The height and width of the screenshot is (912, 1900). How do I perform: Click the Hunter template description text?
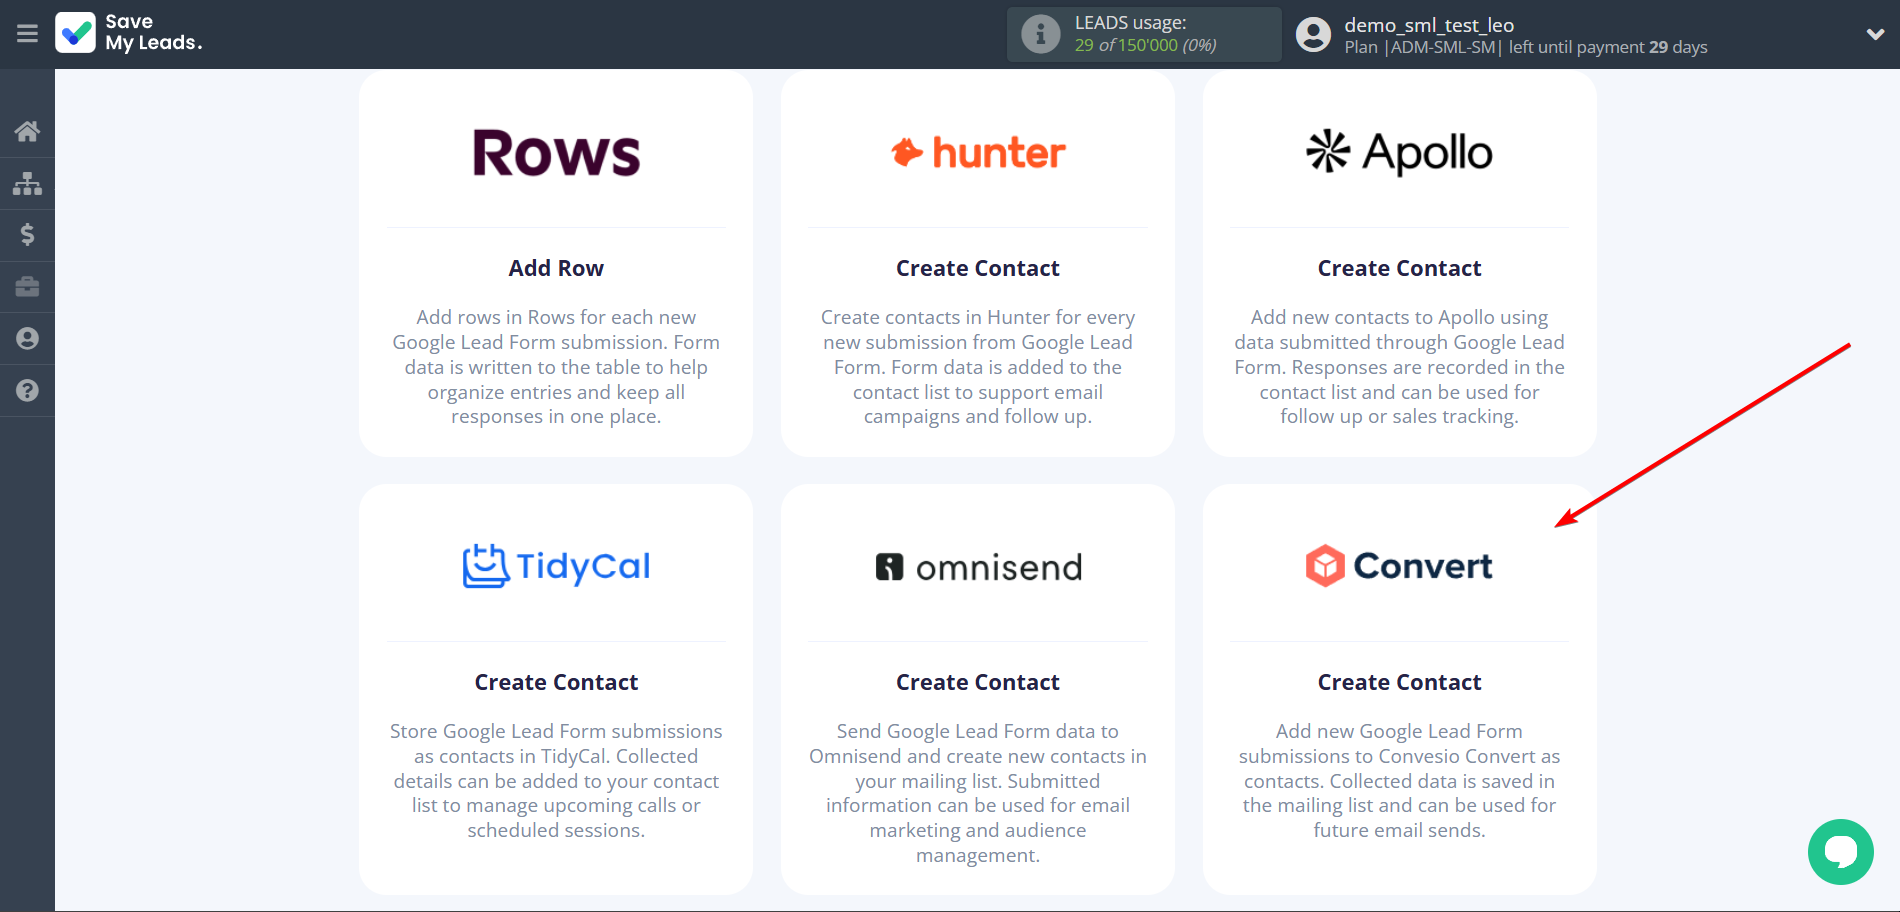pos(978,367)
